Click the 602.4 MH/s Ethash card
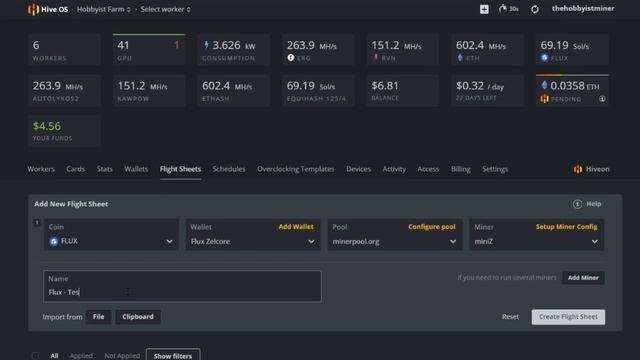This screenshot has width=640, height=360. (x=233, y=90)
